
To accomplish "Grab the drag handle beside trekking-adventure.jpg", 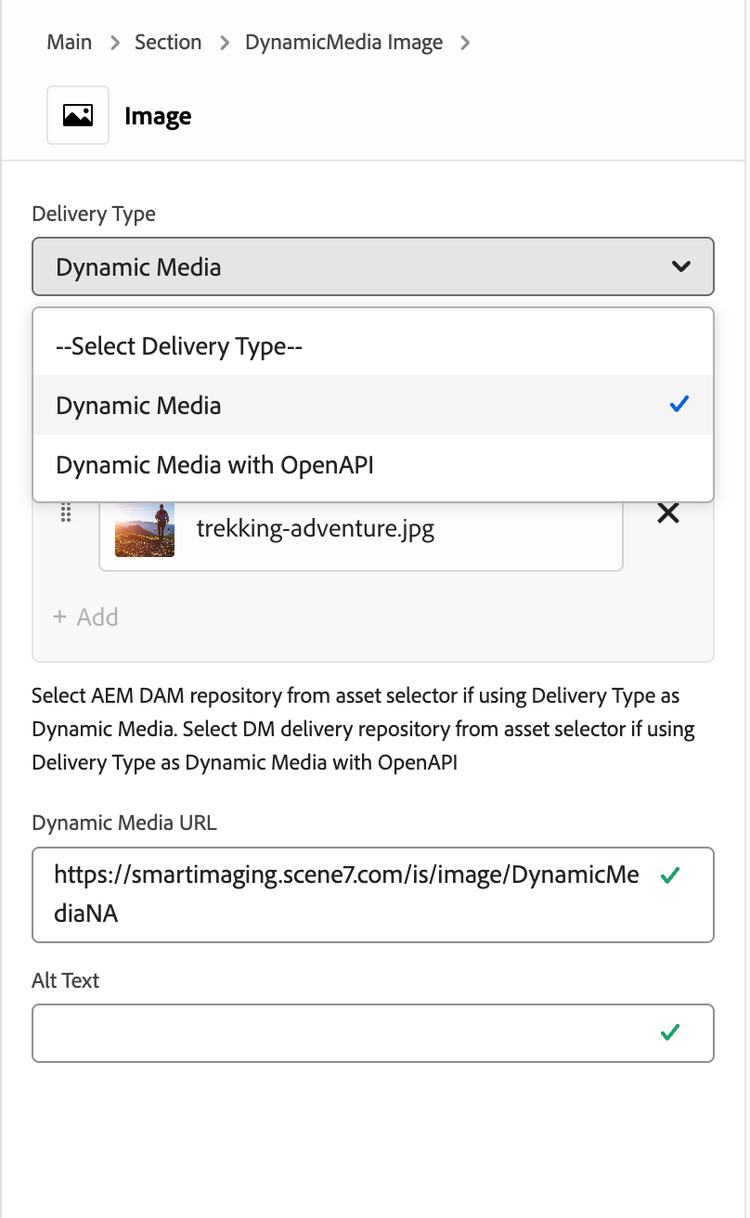I will [66, 513].
